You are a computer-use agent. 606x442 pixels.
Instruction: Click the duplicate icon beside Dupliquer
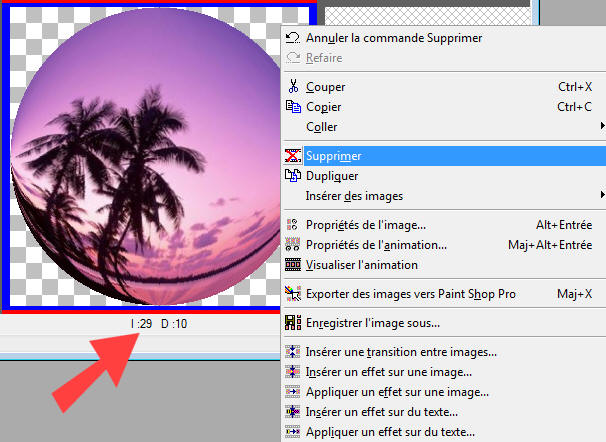click(293, 176)
